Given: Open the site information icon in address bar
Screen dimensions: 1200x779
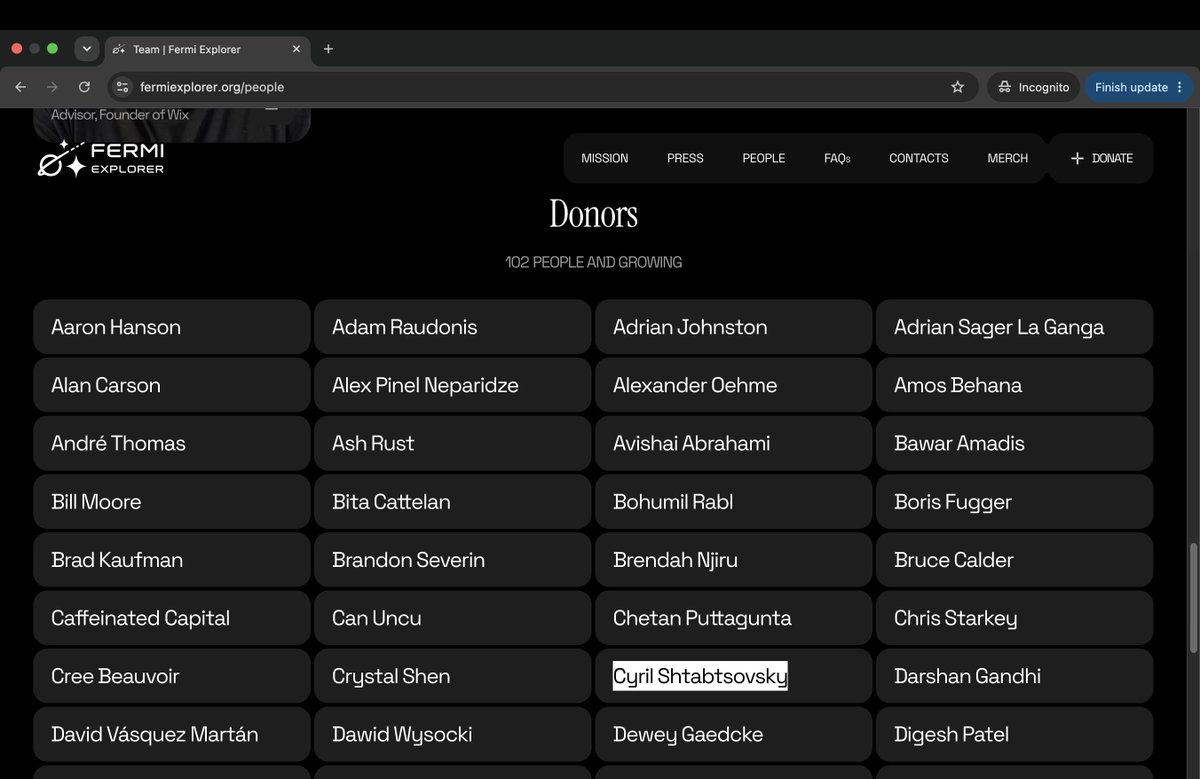Looking at the screenshot, I should (122, 87).
